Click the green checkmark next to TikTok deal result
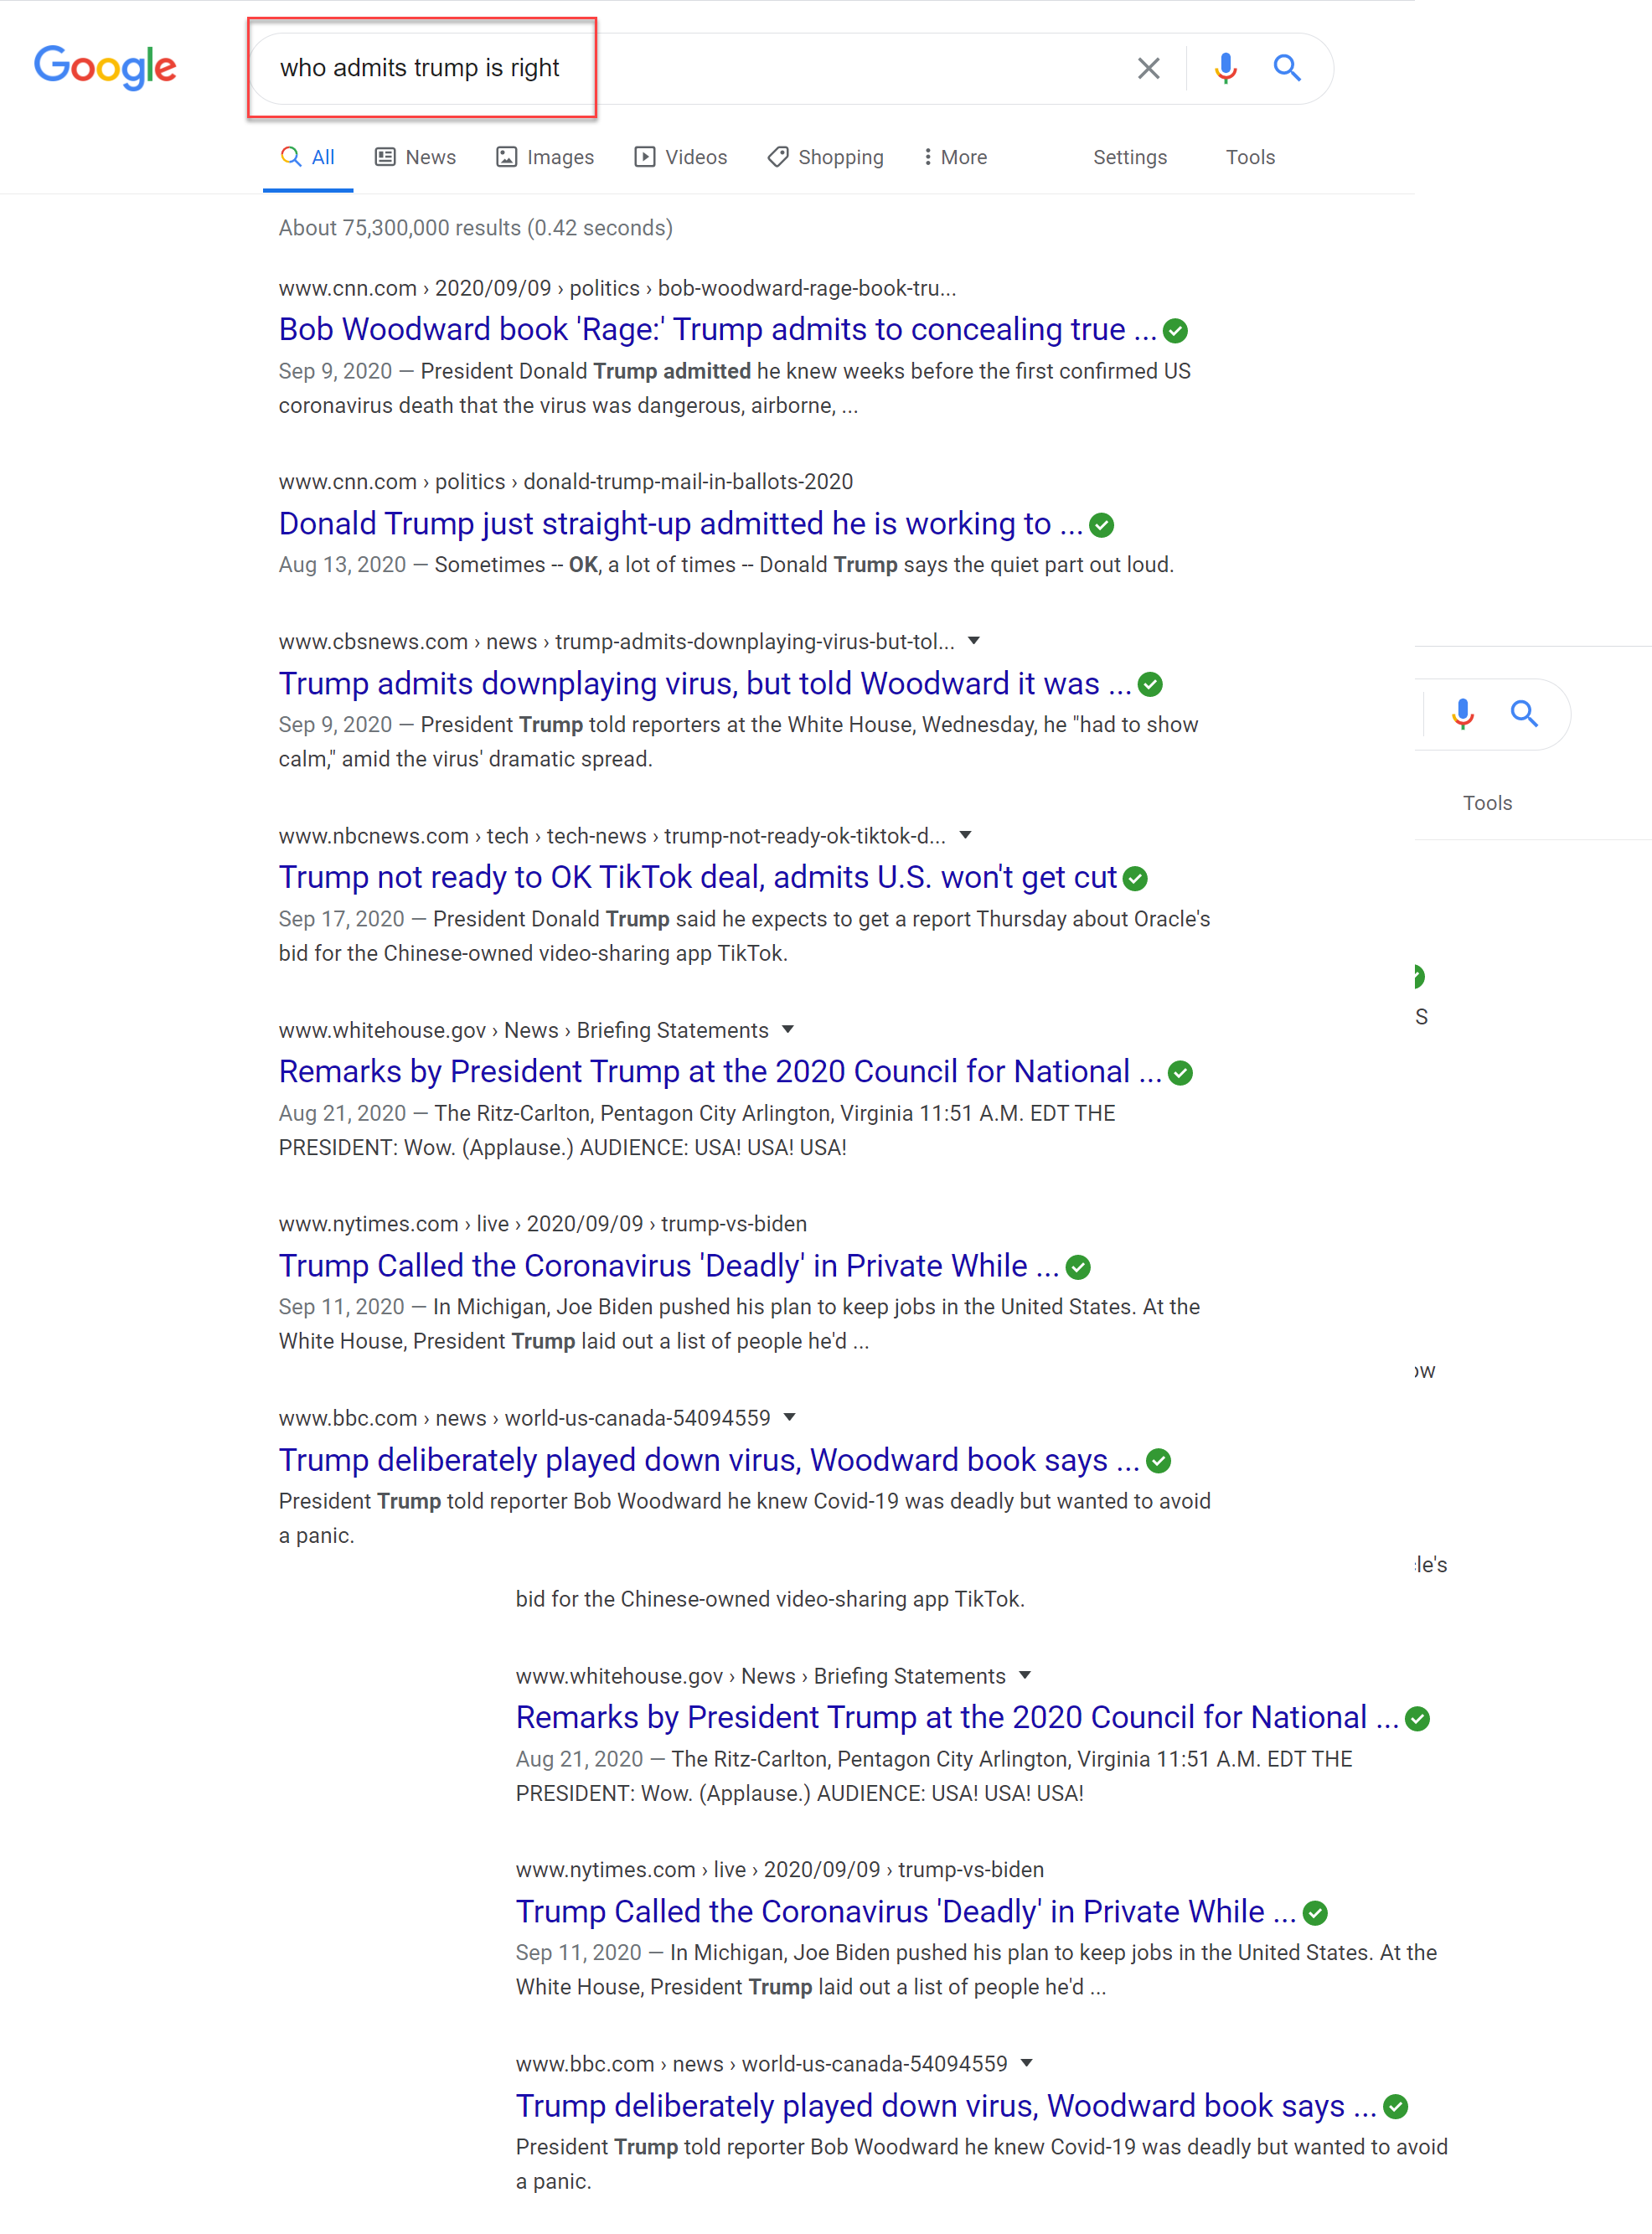Screen dimensions: 1652x2234 tap(1135, 879)
